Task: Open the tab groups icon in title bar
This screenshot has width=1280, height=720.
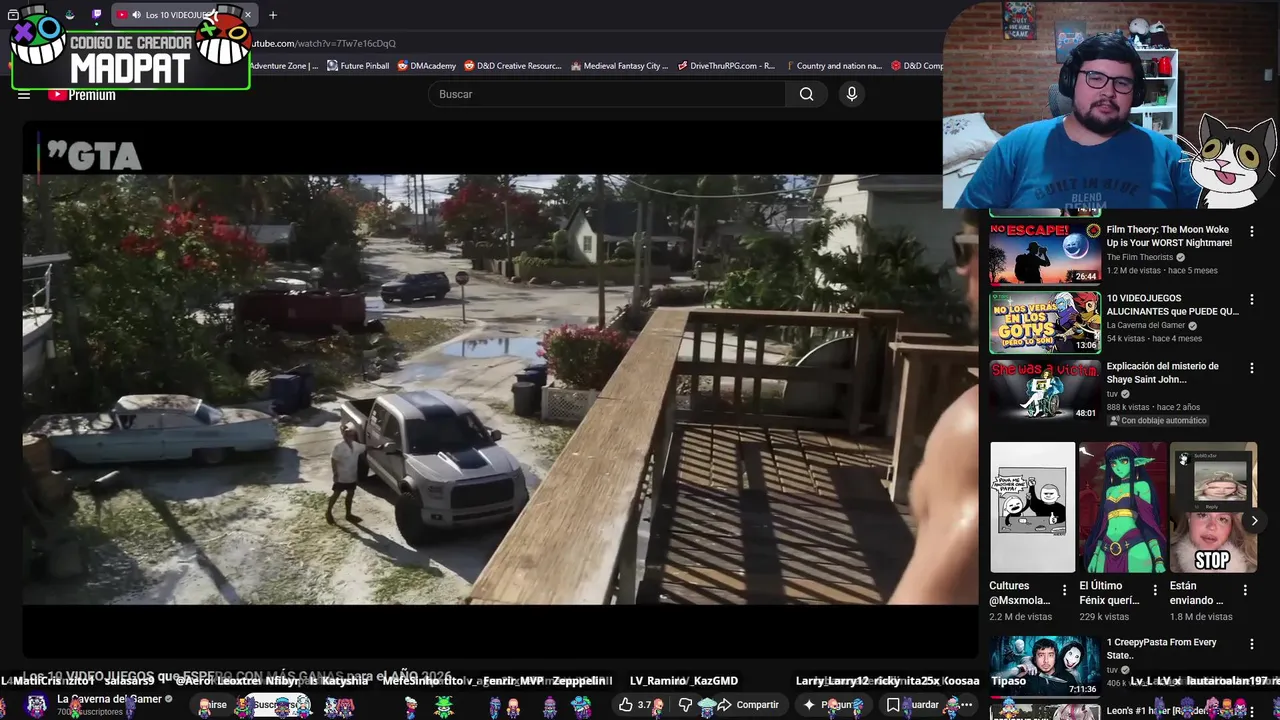Action: point(13,15)
